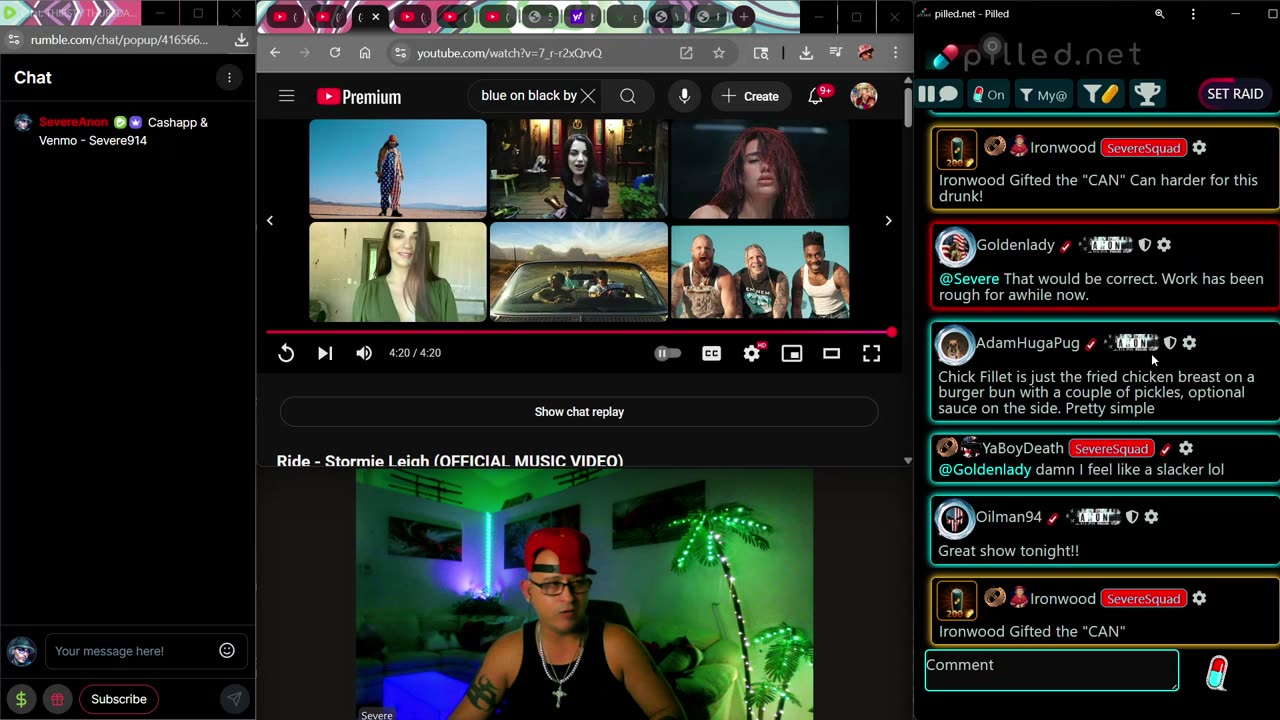Viewport: 1280px width, 720px height.
Task: Open the trophy leaderboard in Pilled
Action: pyautogui.click(x=1147, y=95)
